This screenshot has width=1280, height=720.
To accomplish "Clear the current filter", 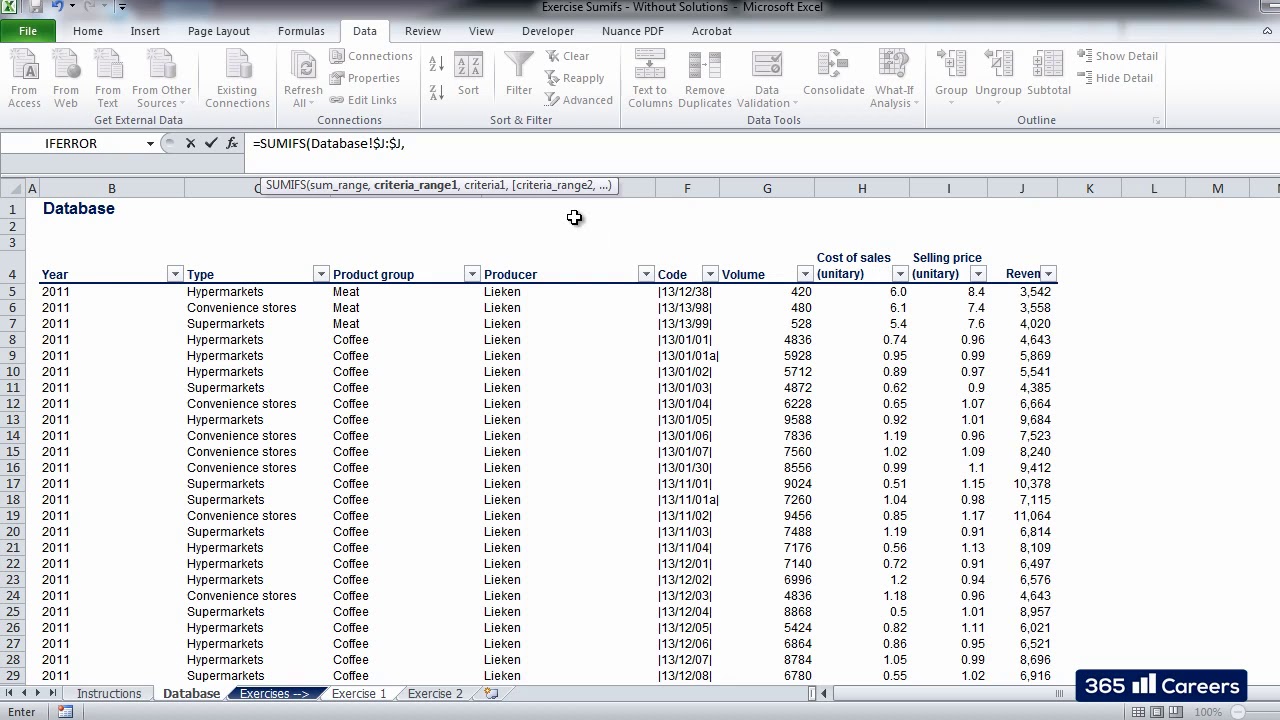I will 567,56.
